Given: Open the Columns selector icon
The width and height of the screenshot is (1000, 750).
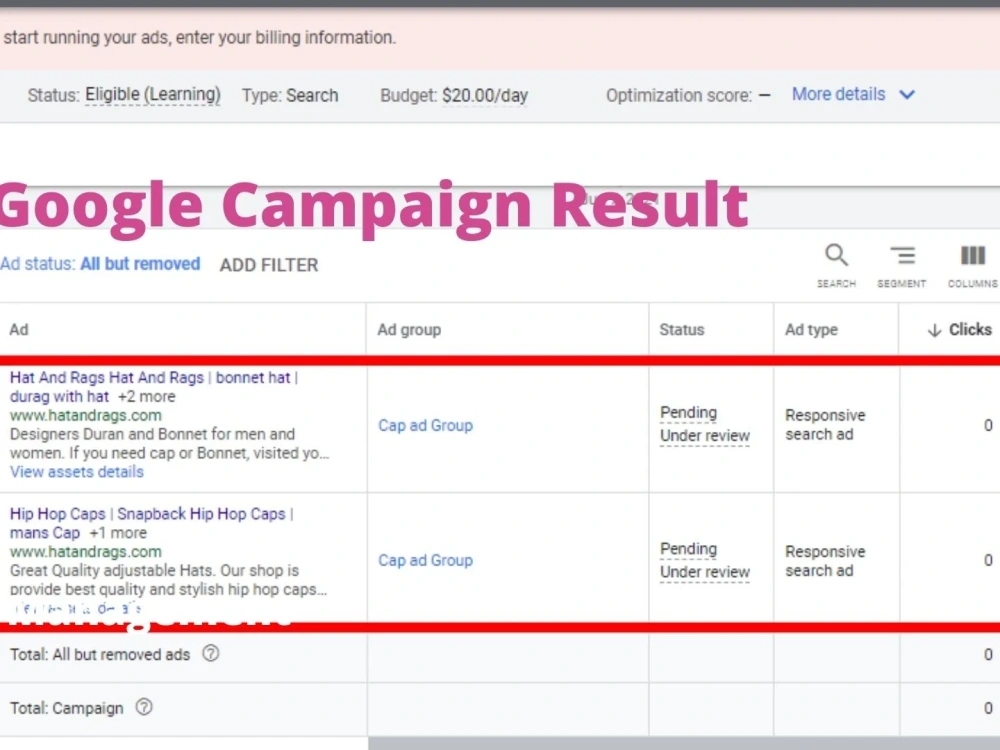Looking at the screenshot, I should tap(973, 256).
